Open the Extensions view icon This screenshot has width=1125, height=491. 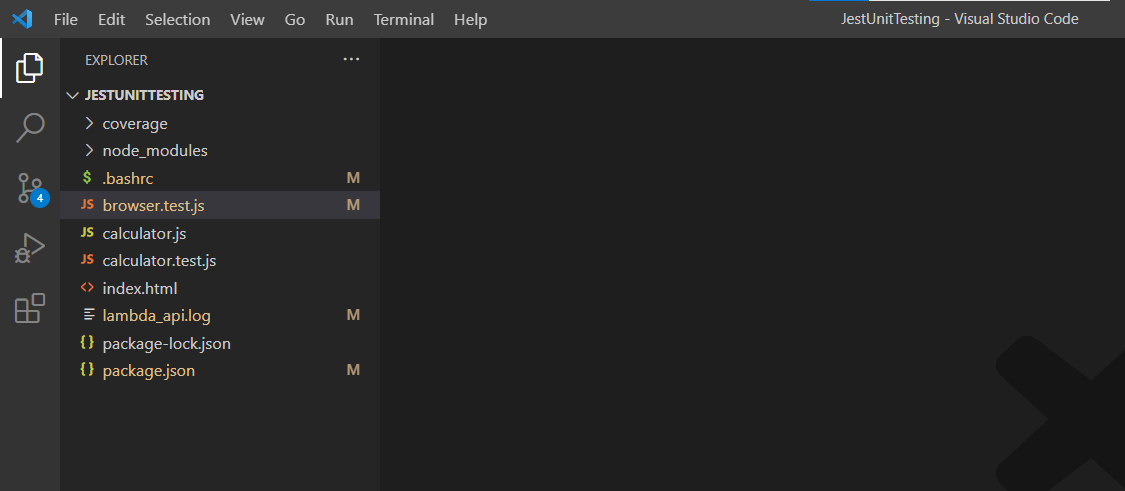[x=30, y=308]
